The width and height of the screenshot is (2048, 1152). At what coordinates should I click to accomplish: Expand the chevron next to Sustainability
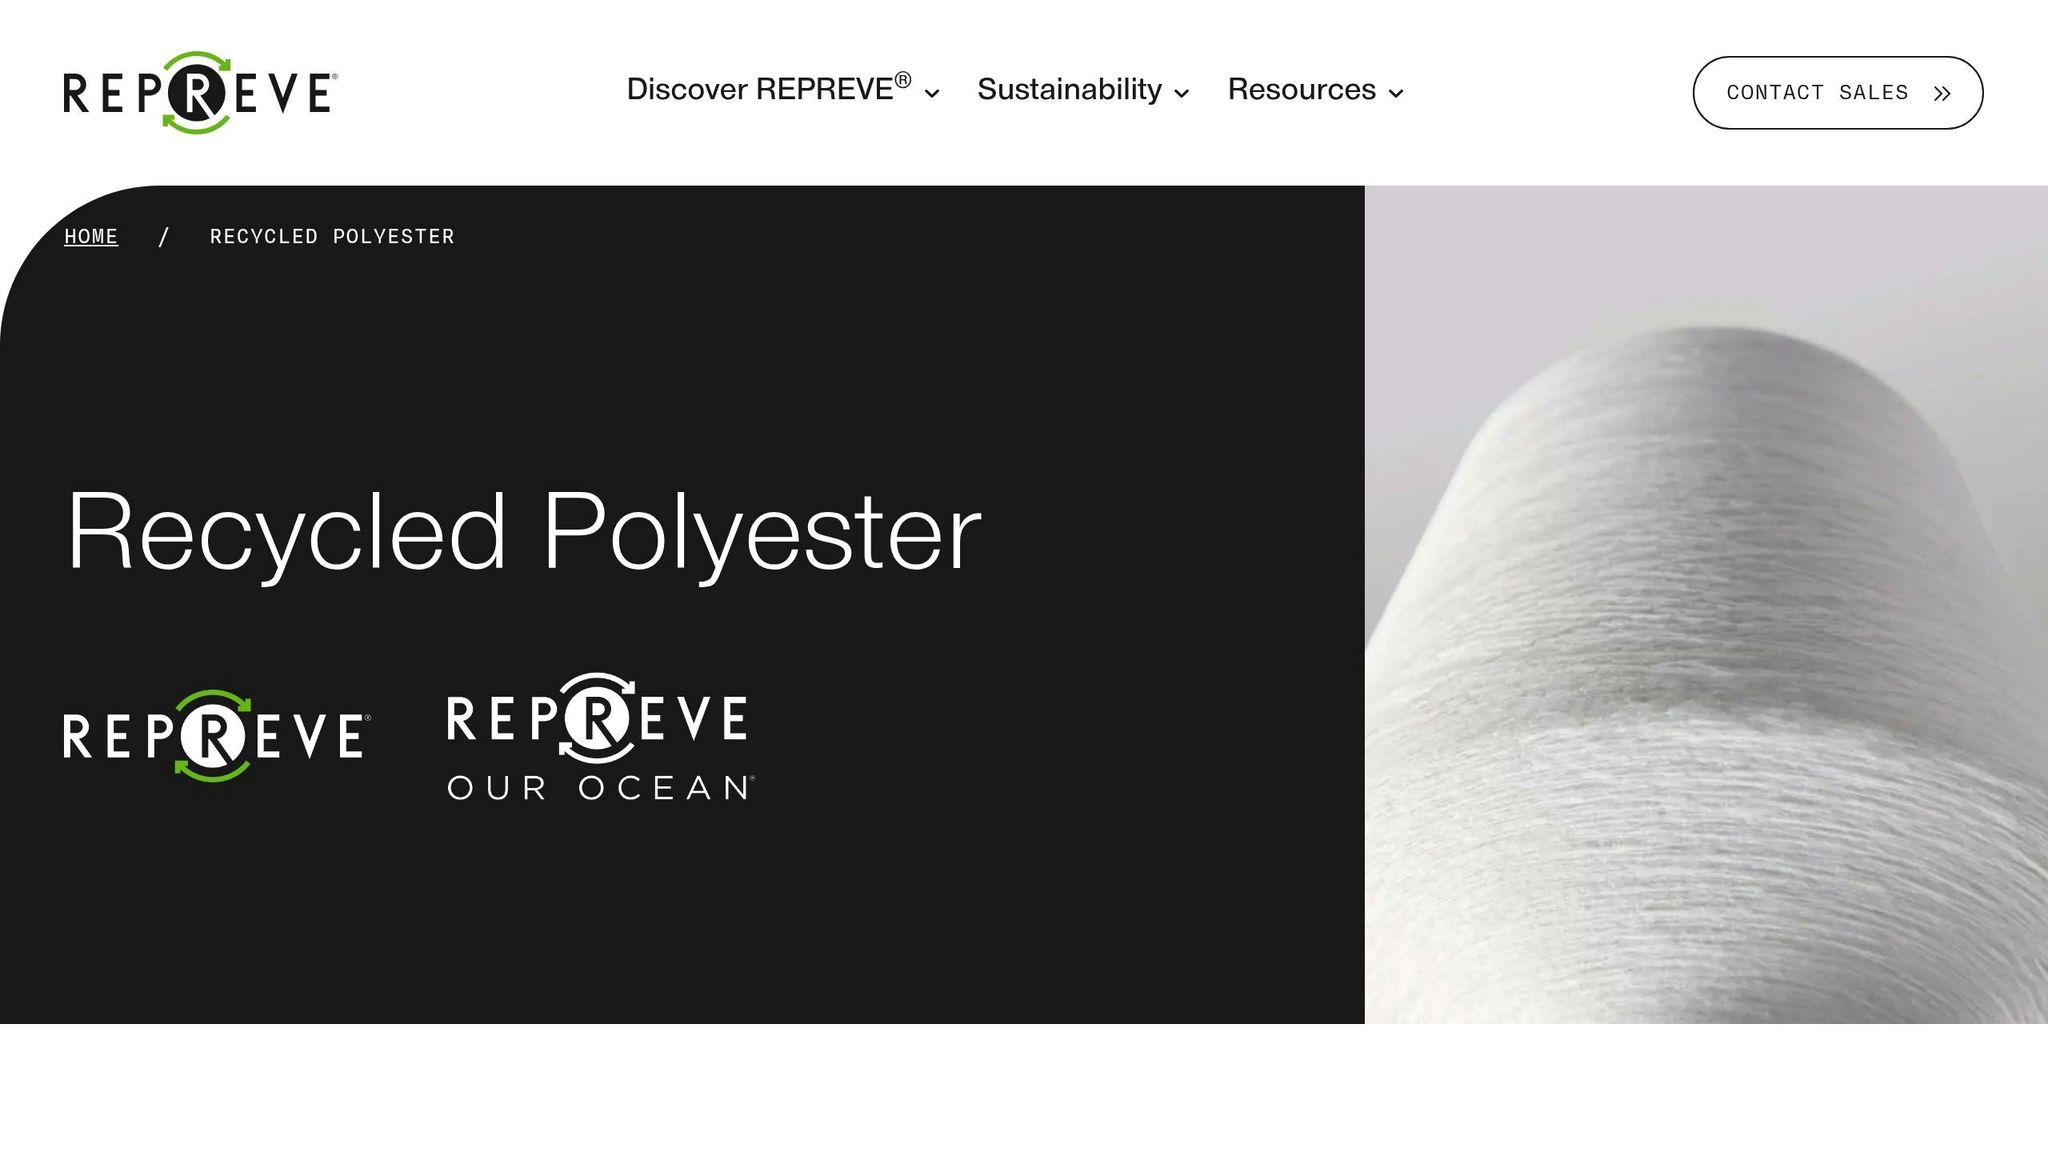coord(1181,93)
